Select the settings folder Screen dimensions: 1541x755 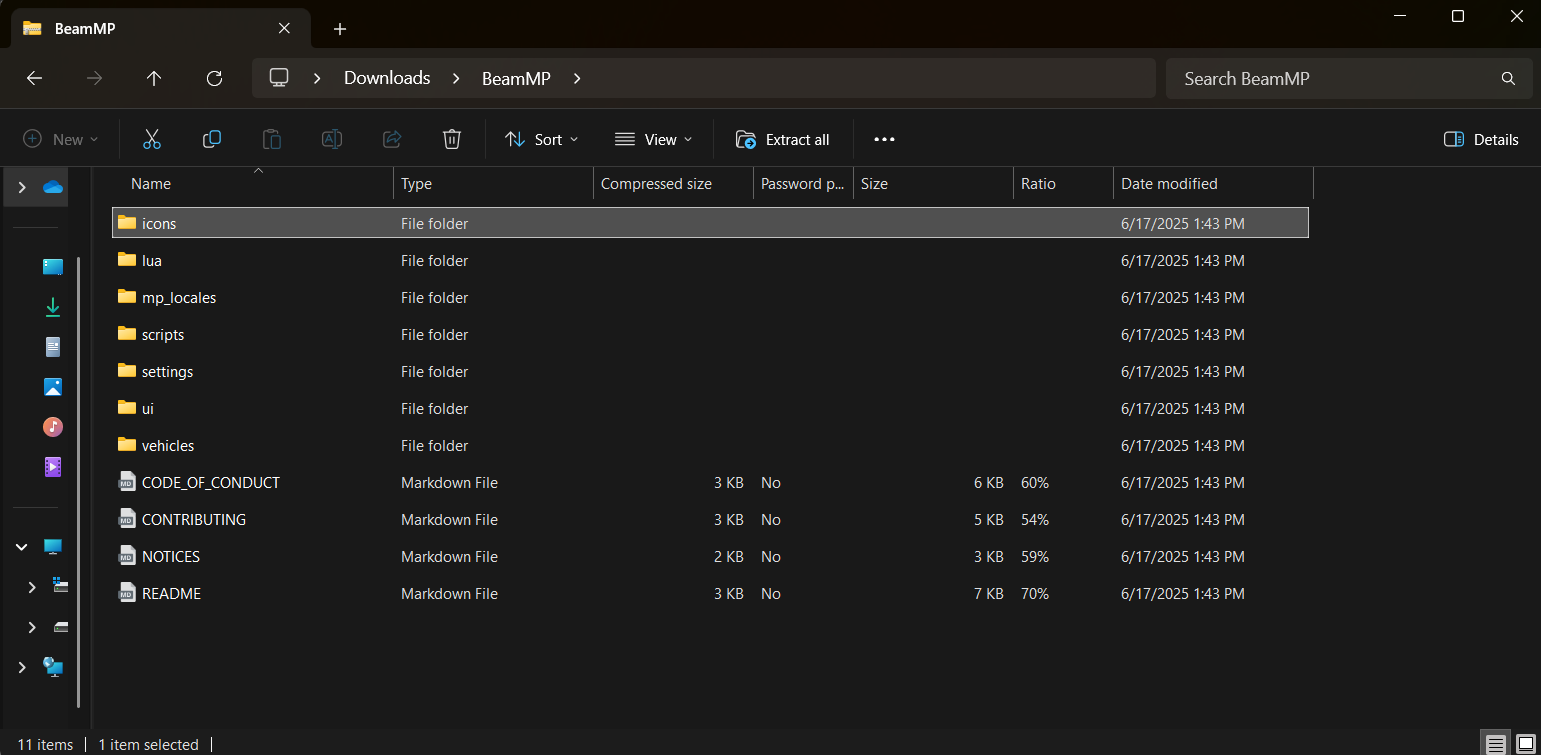click(x=710, y=371)
